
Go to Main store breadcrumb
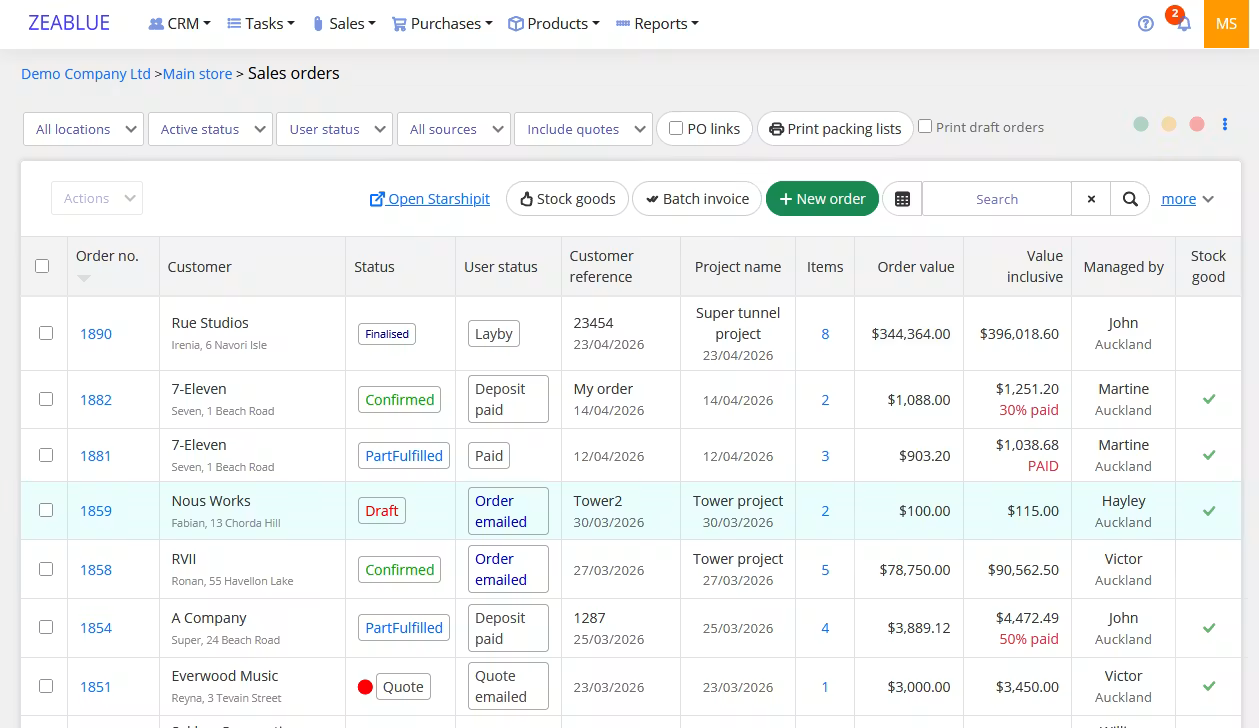197,74
